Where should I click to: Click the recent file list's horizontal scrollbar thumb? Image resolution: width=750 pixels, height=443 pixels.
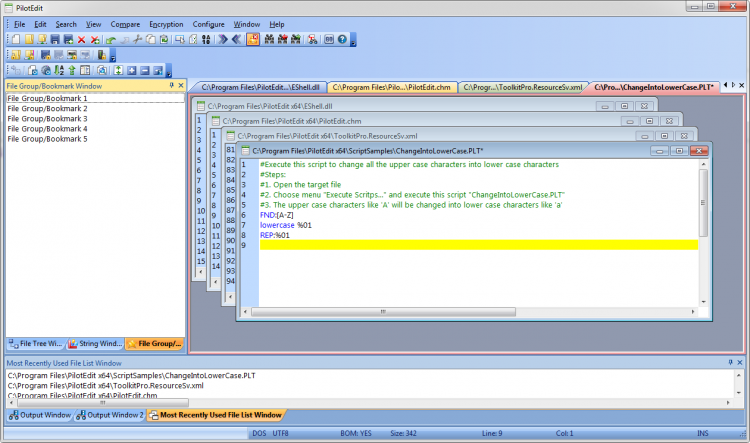(x=102, y=403)
